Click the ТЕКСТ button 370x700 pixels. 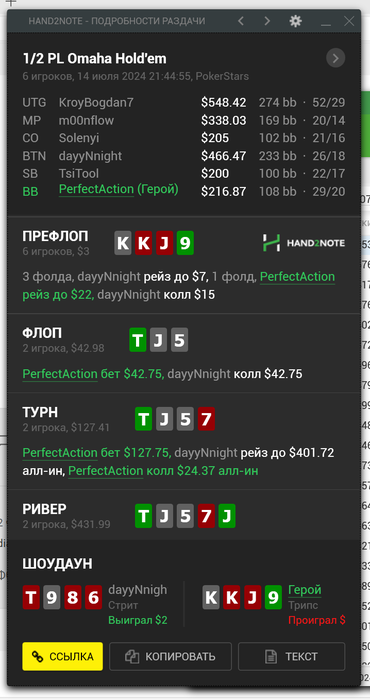(x=291, y=656)
